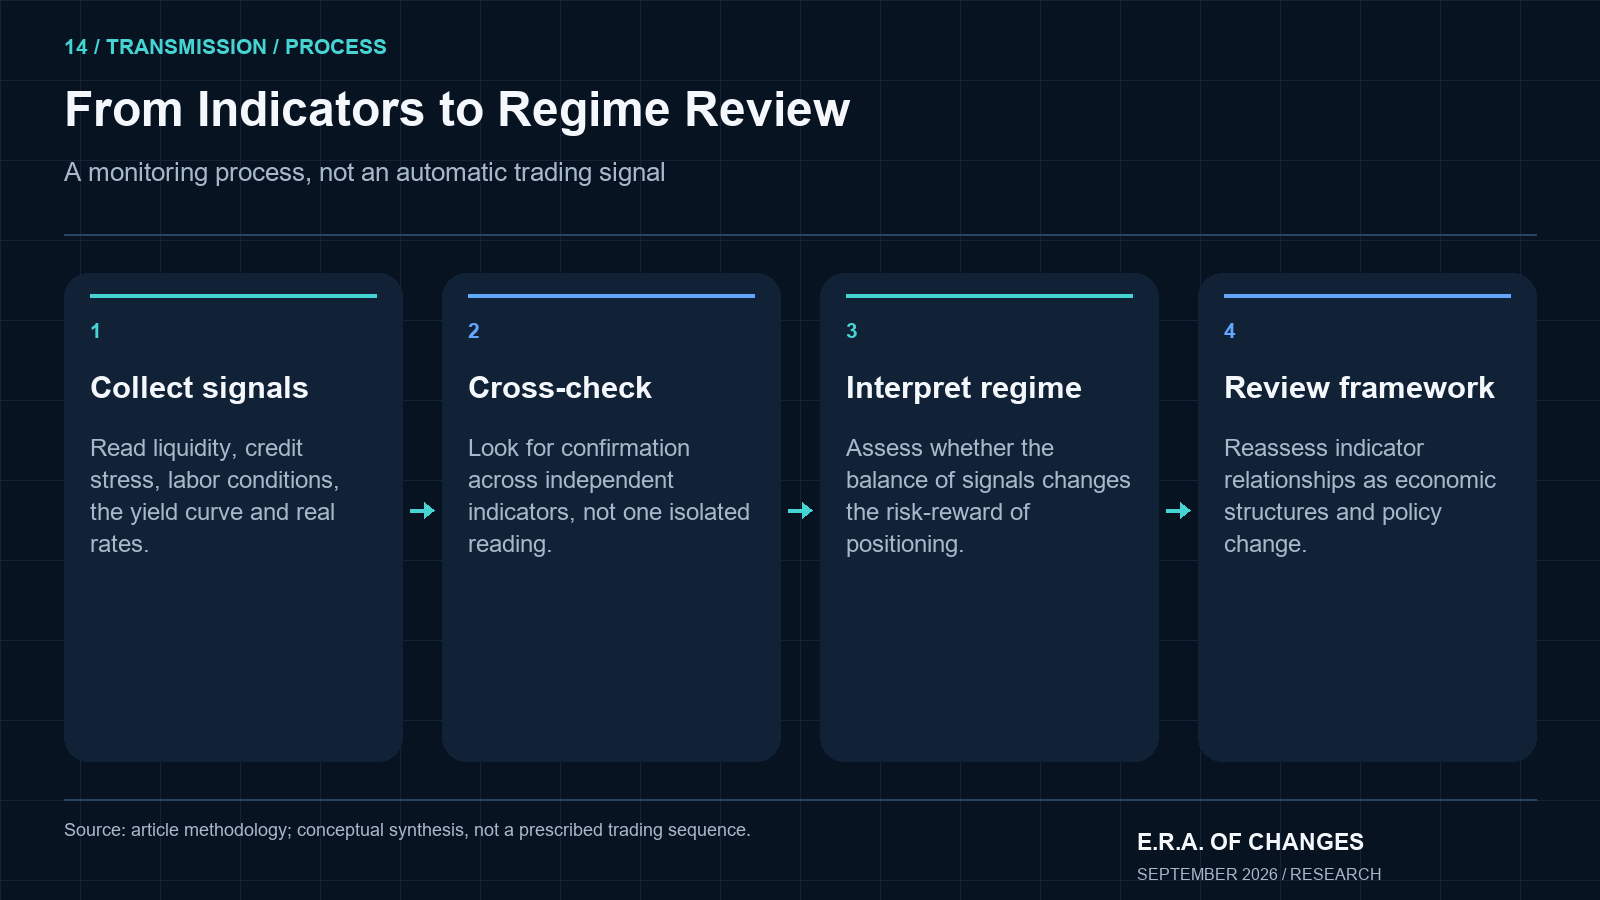Click the 'Cross-check' card heading
The width and height of the screenshot is (1600, 900).
pos(560,388)
